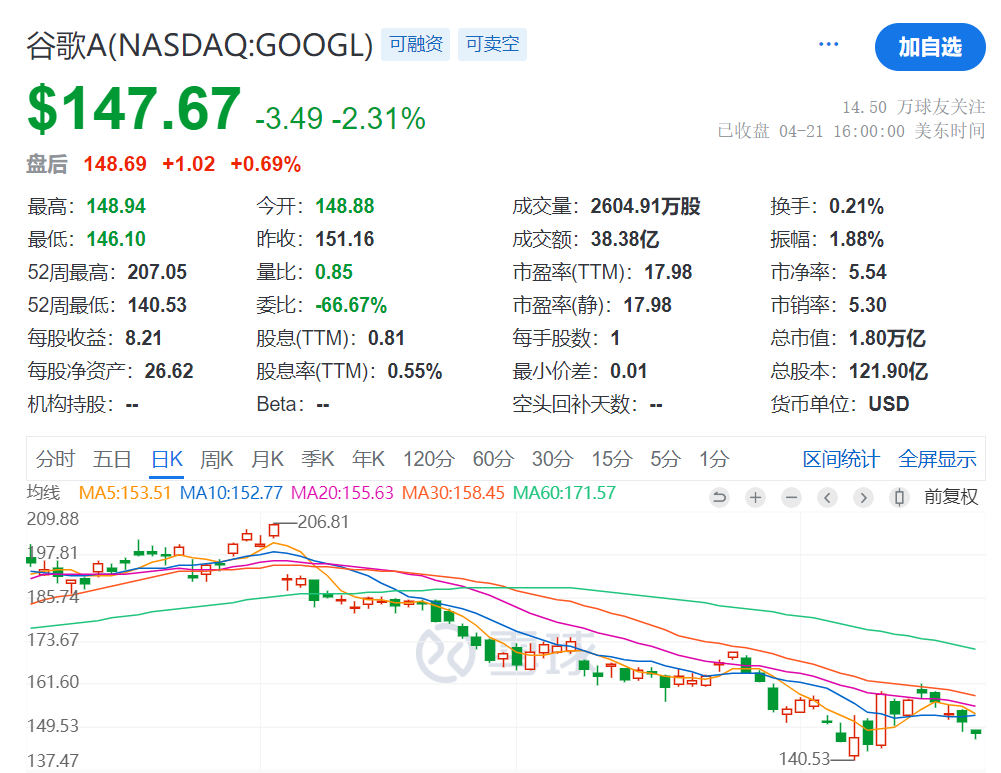Click the after-hours price 148.69
The image size is (1001, 773).
tap(115, 164)
